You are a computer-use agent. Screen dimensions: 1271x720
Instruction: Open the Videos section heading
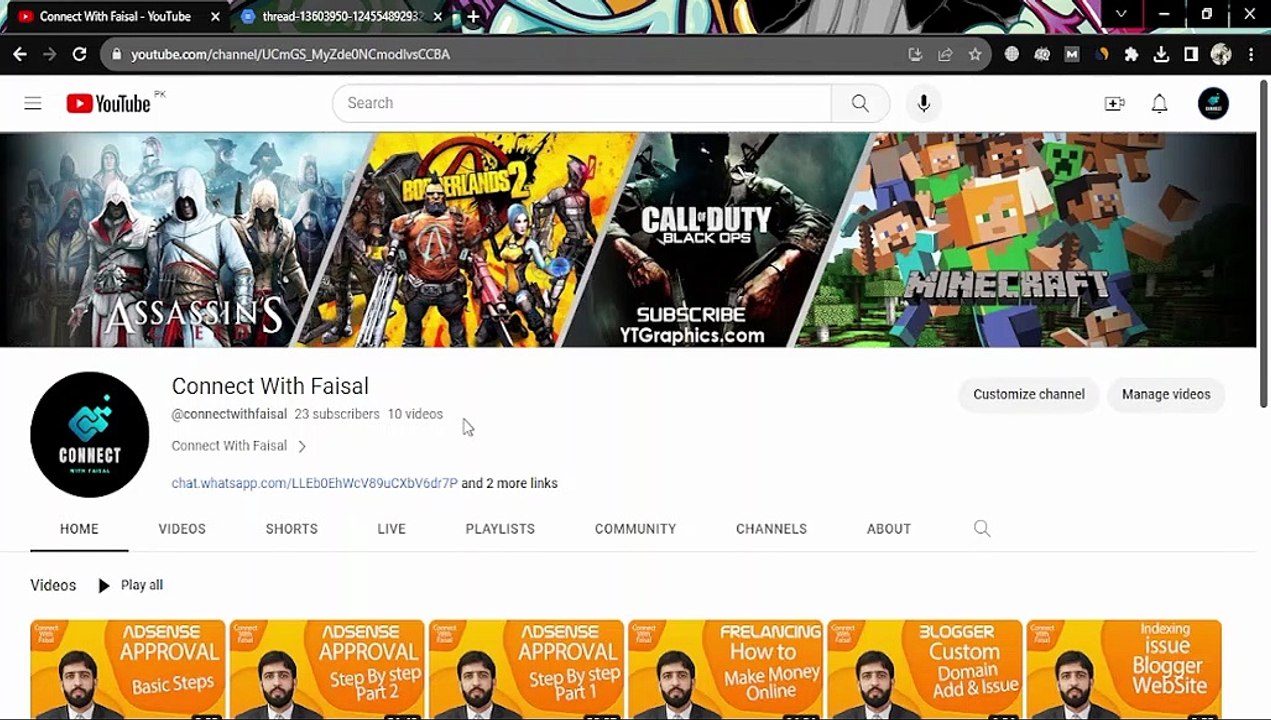(x=53, y=585)
